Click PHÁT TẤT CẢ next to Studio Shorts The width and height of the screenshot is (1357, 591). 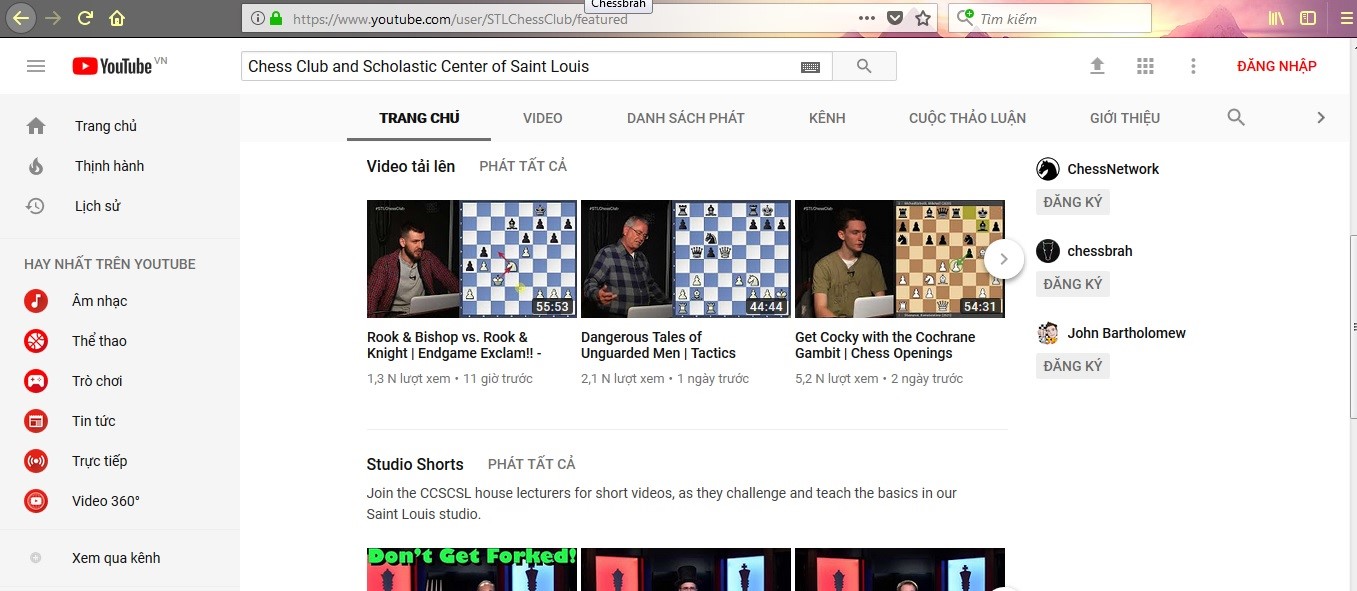pos(532,464)
